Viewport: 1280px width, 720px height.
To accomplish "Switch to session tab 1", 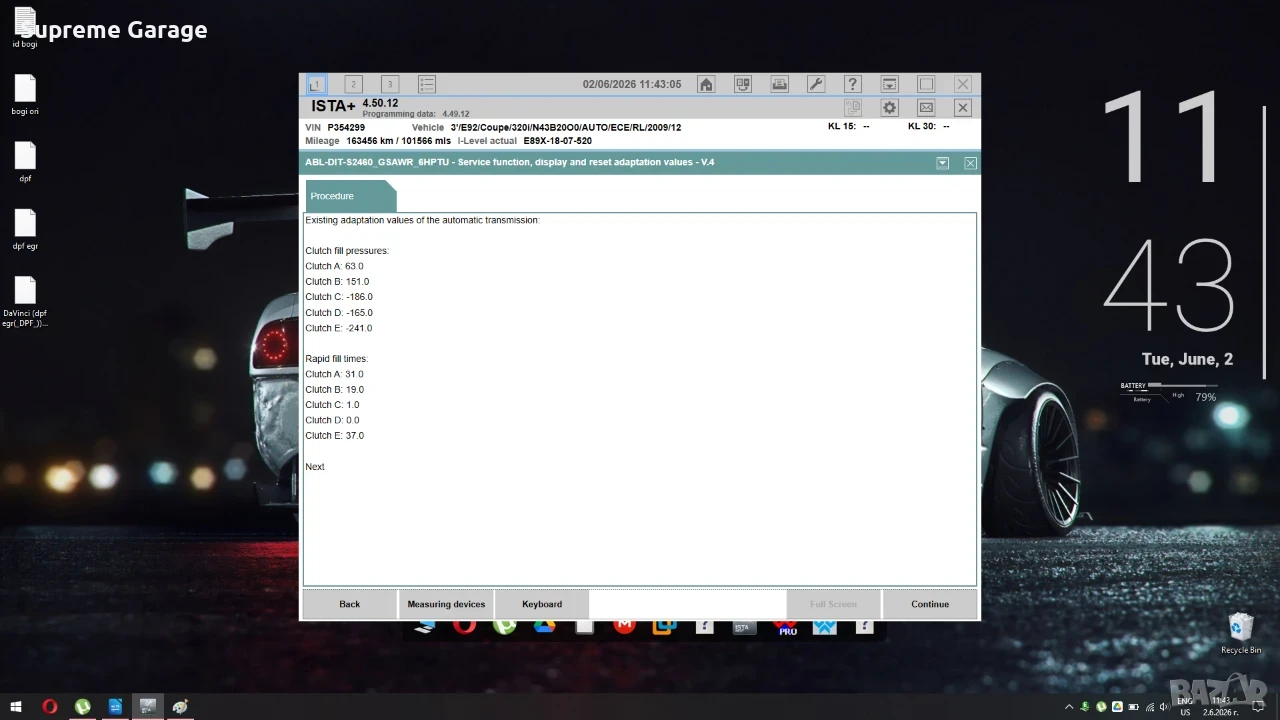I will click(316, 84).
